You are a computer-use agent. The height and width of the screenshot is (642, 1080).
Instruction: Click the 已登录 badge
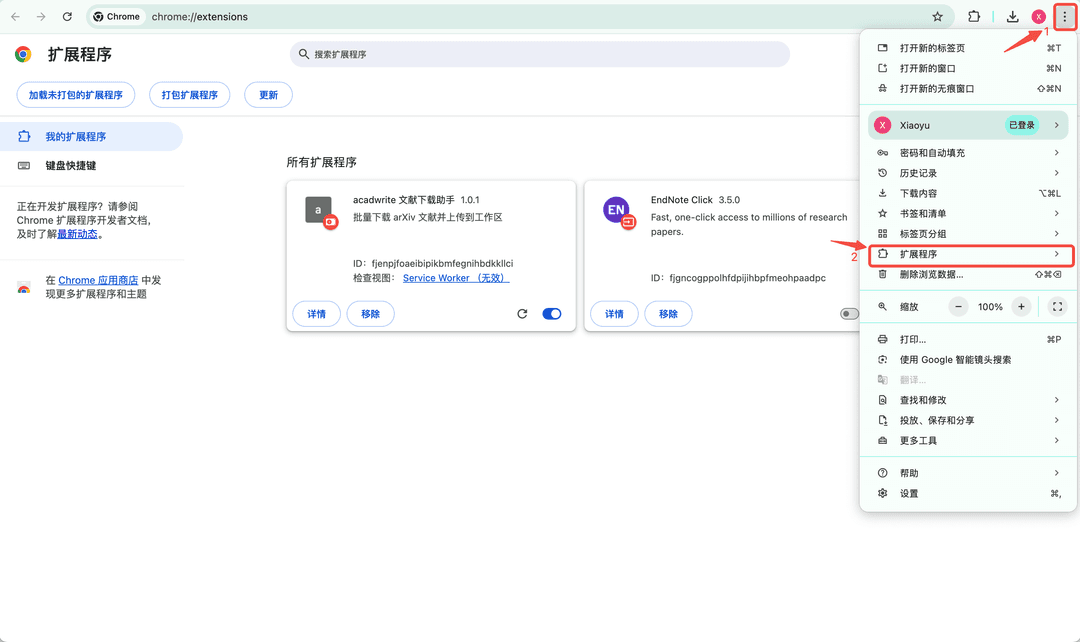coord(1022,125)
